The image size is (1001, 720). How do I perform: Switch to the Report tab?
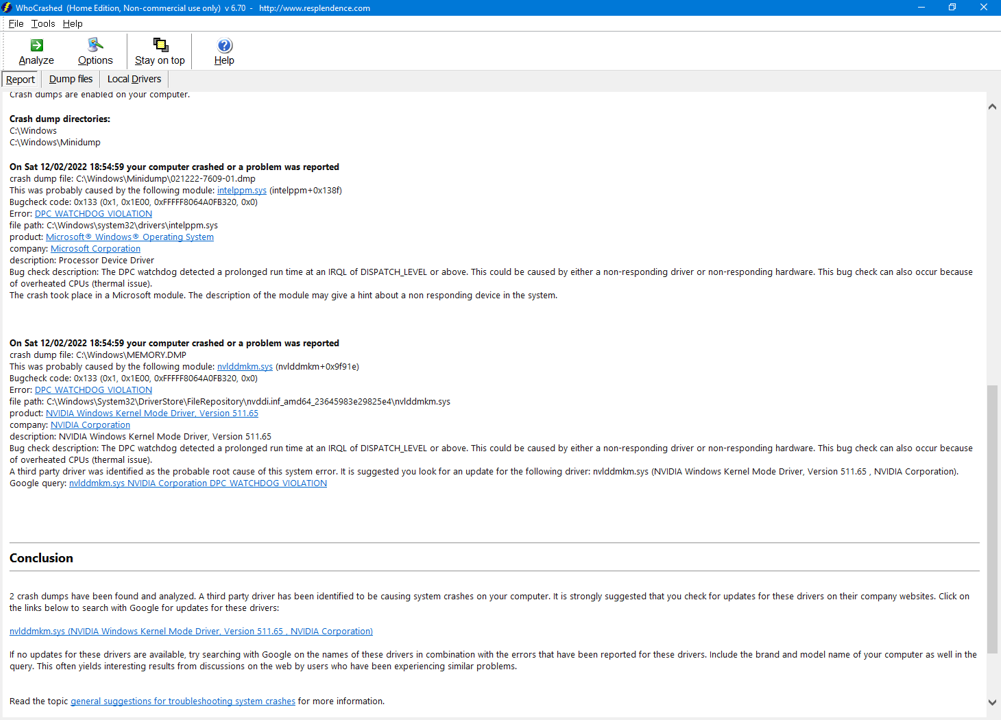point(20,79)
